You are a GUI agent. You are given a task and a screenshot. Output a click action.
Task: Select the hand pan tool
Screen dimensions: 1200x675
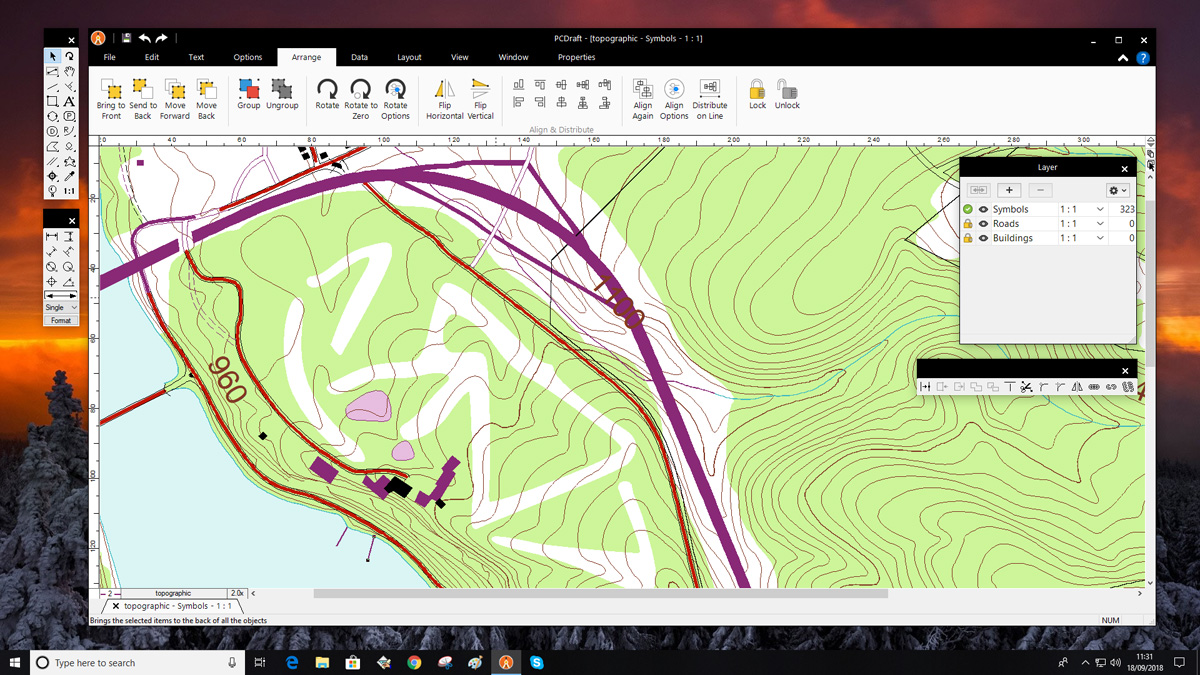pos(69,72)
